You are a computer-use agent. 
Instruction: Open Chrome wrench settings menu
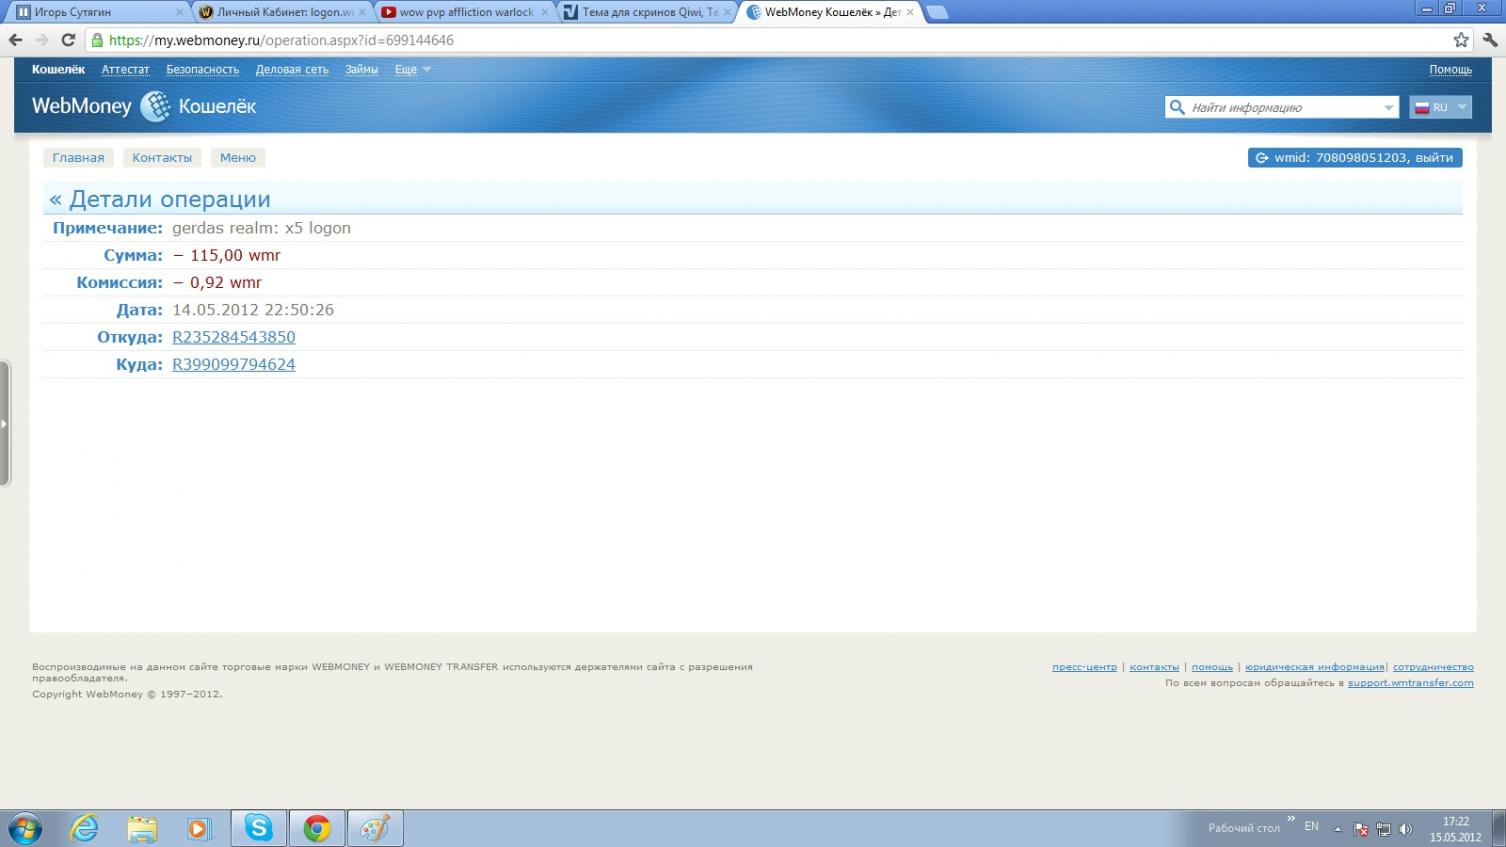(x=1490, y=40)
